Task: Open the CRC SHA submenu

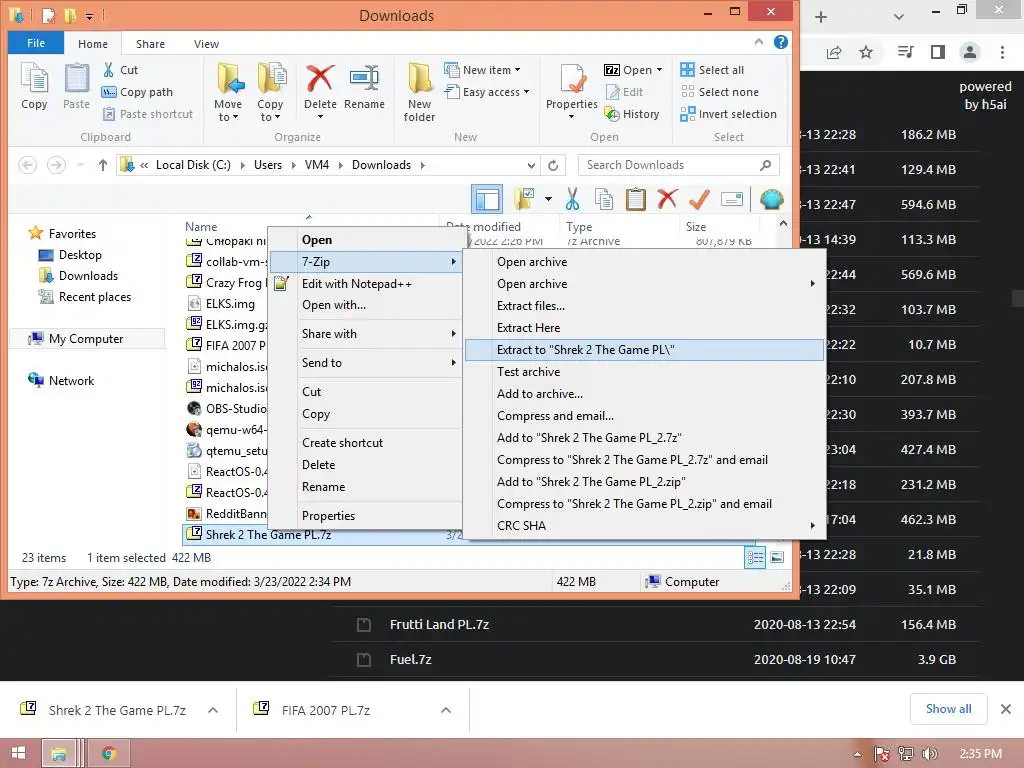Action: [x=645, y=526]
